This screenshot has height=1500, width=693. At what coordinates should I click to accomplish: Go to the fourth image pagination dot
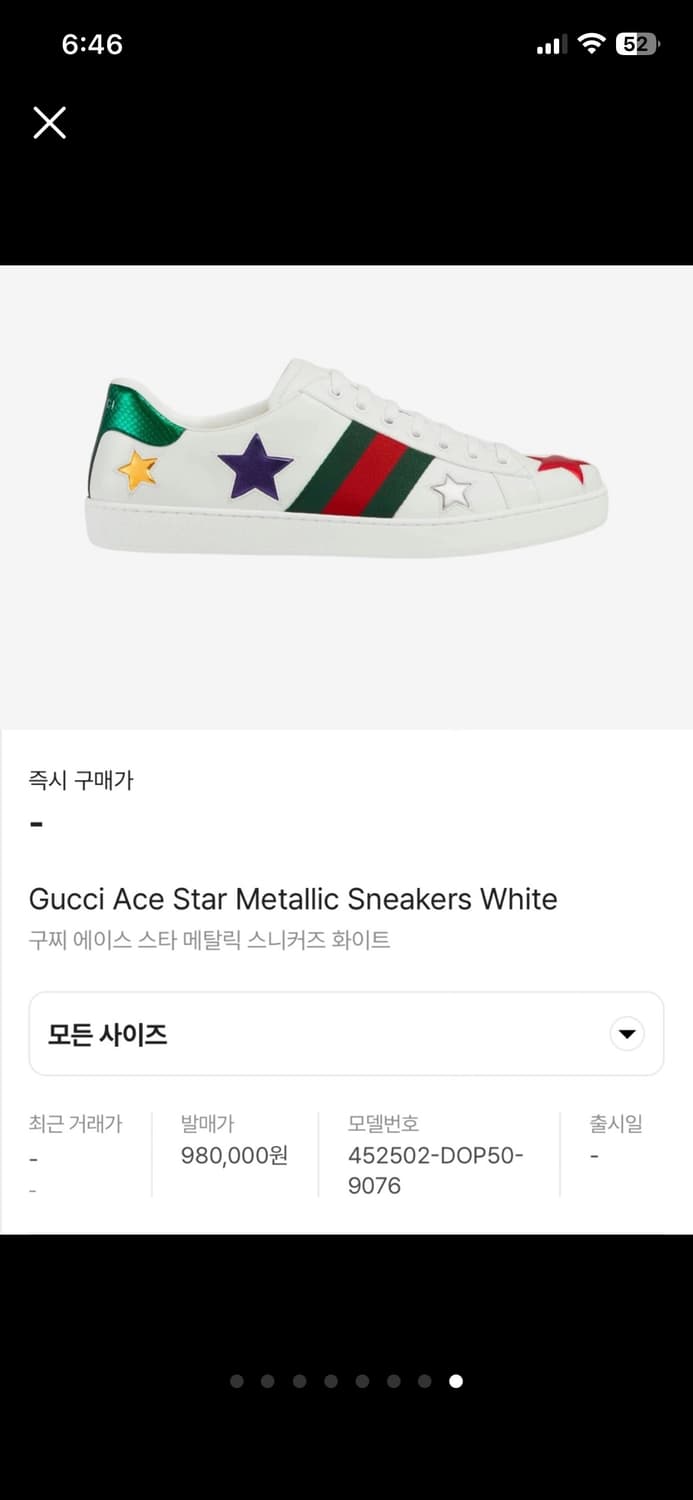pos(331,1381)
